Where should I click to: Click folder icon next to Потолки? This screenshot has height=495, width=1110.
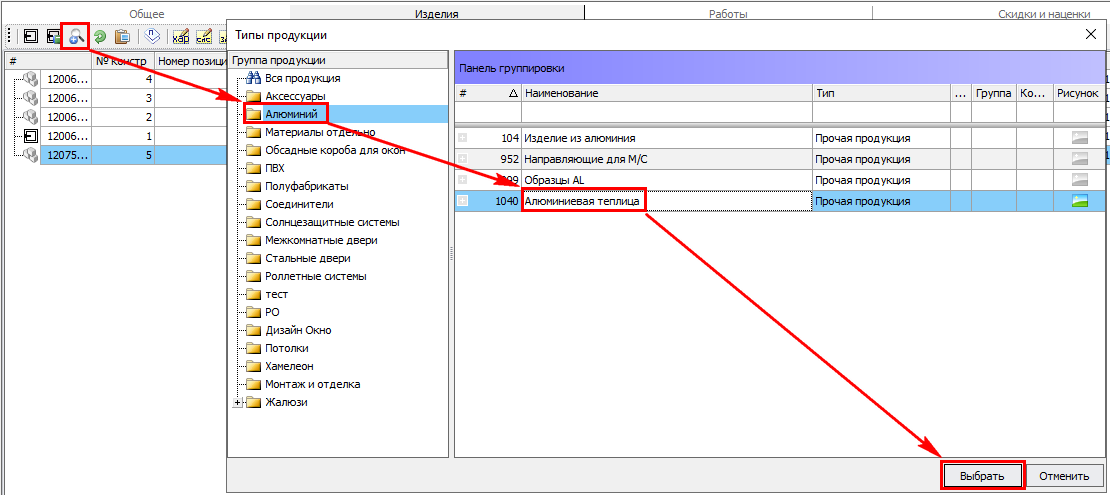coord(253,348)
